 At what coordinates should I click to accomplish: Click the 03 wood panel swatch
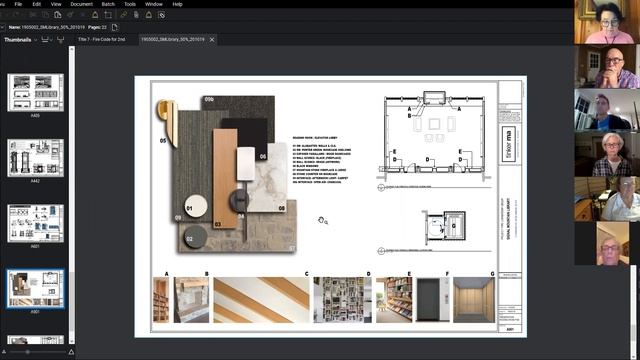[x=225, y=178]
